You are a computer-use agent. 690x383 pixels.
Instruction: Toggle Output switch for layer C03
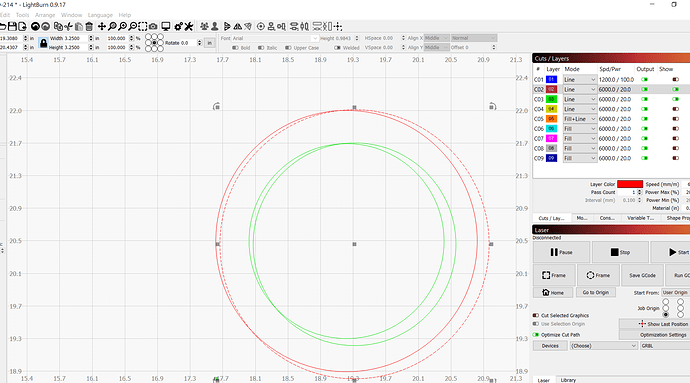[645, 99]
